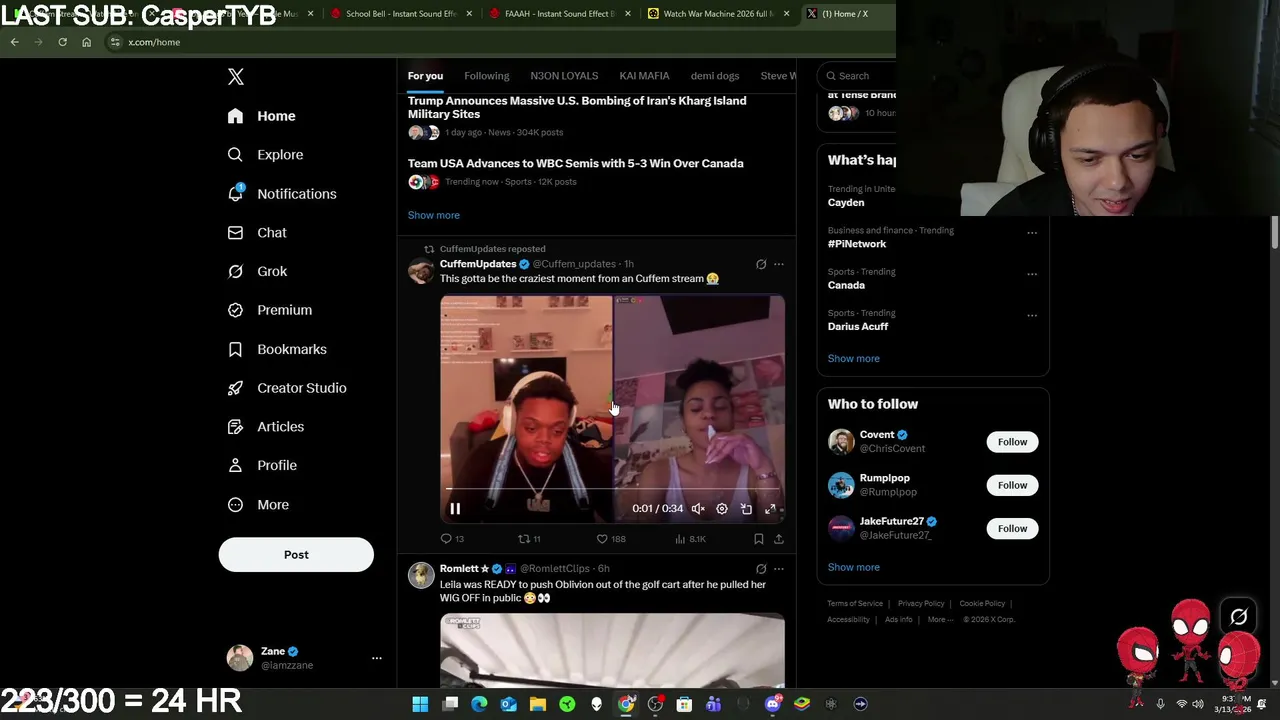Expand the footer More menu
The width and height of the screenshot is (1280, 720).
pos(940,620)
